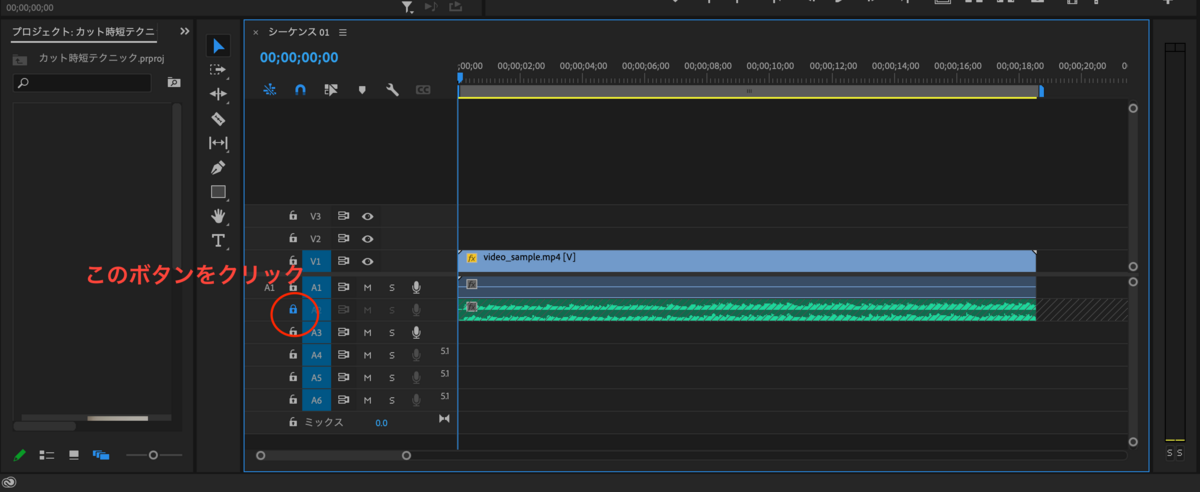Mute audio track A1
1200x492 pixels.
tap(367, 288)
